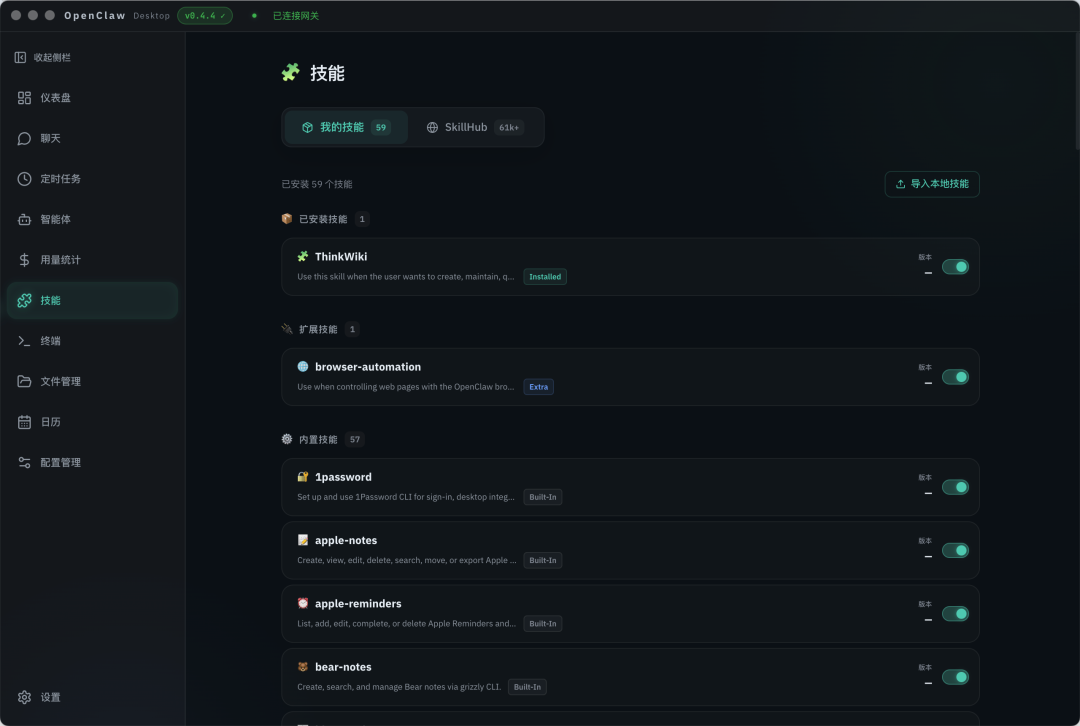Click the 已连接网关 status text

[x=295, y=15]
